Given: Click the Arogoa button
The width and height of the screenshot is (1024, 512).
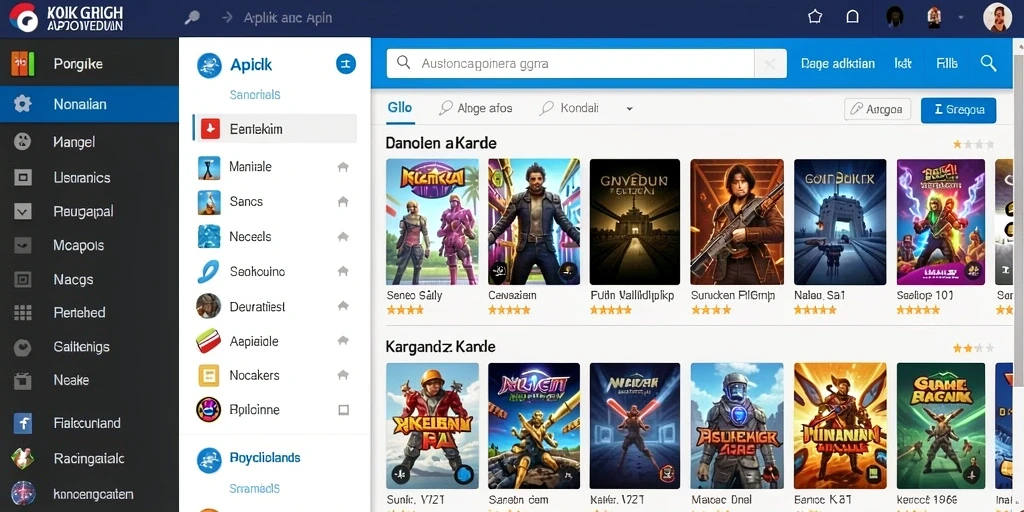Looking at the screenshot, I should coord(877,110).
